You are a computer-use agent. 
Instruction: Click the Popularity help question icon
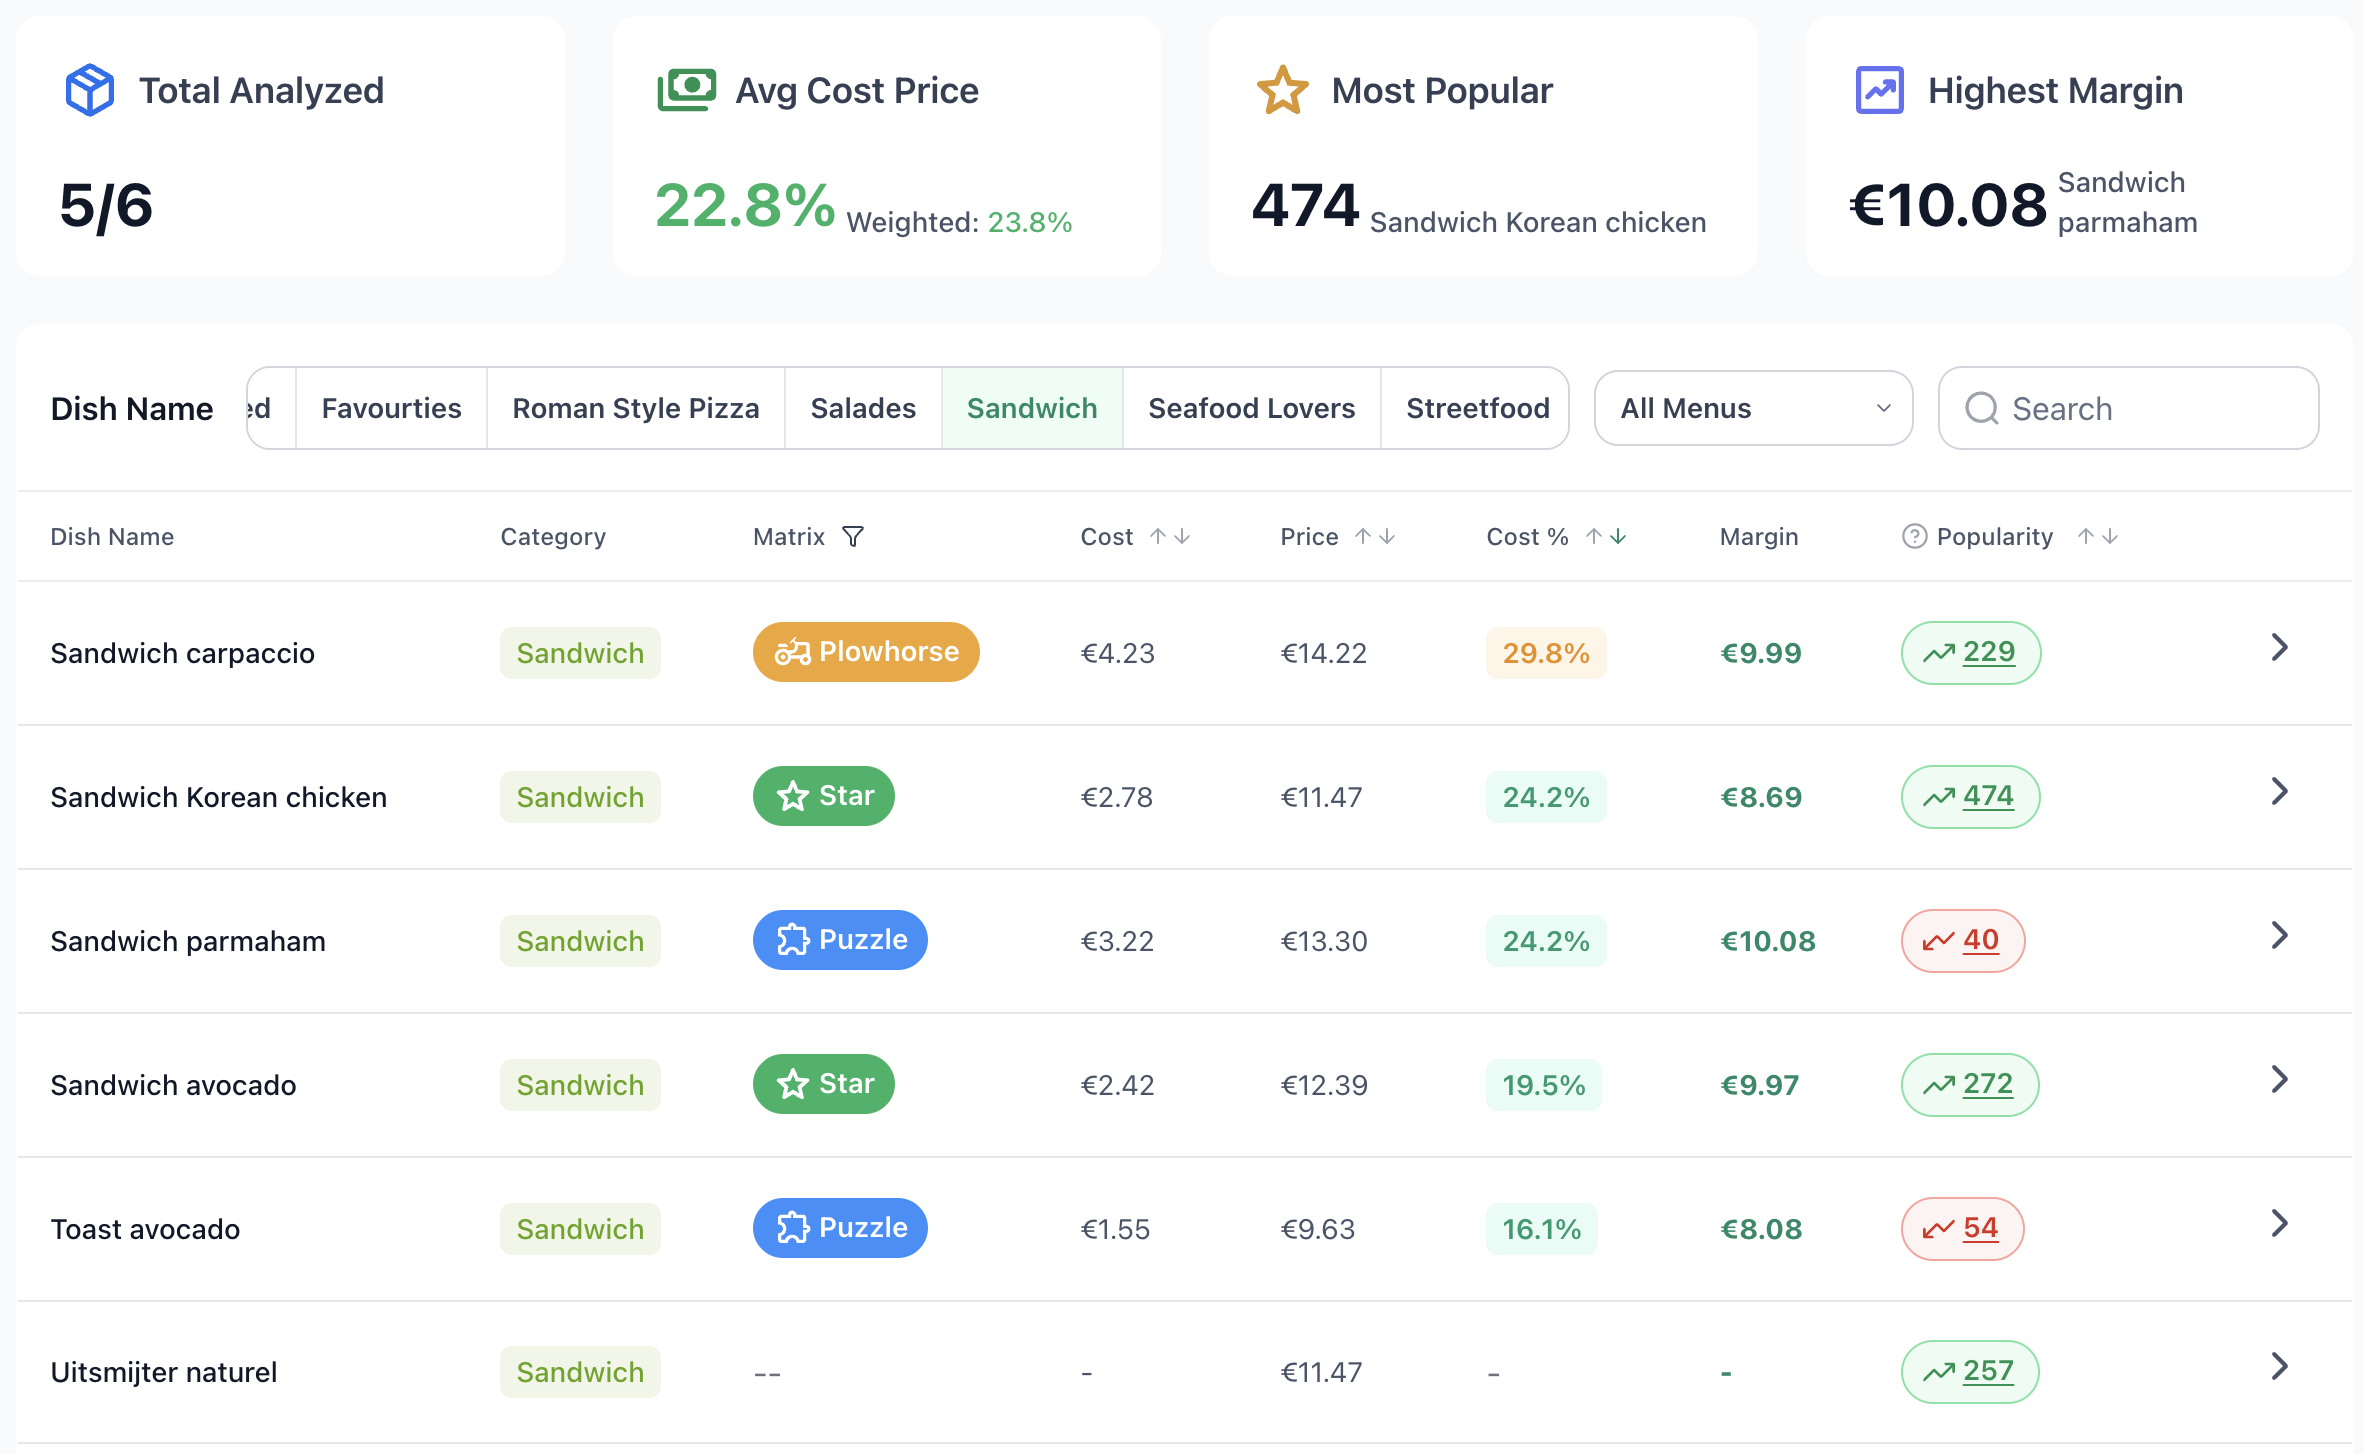pos(1914,537)
